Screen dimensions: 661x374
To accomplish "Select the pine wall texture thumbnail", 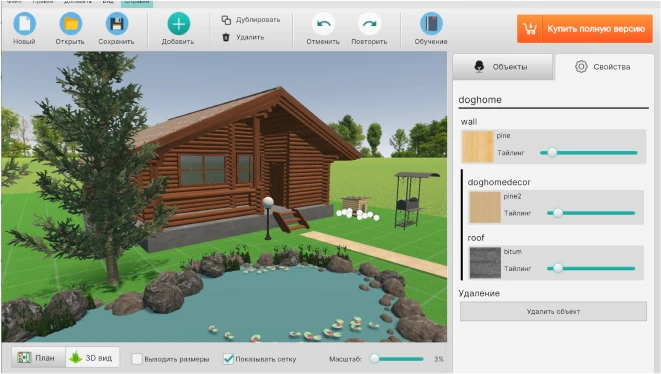I will point(478,147).
